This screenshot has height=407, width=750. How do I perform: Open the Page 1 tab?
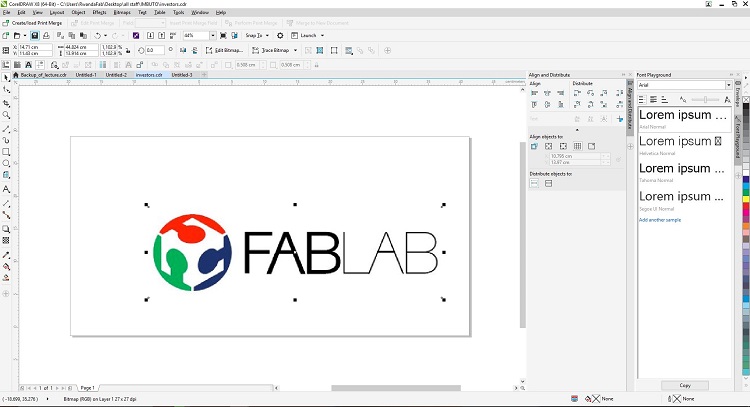(x=88, y=388)
